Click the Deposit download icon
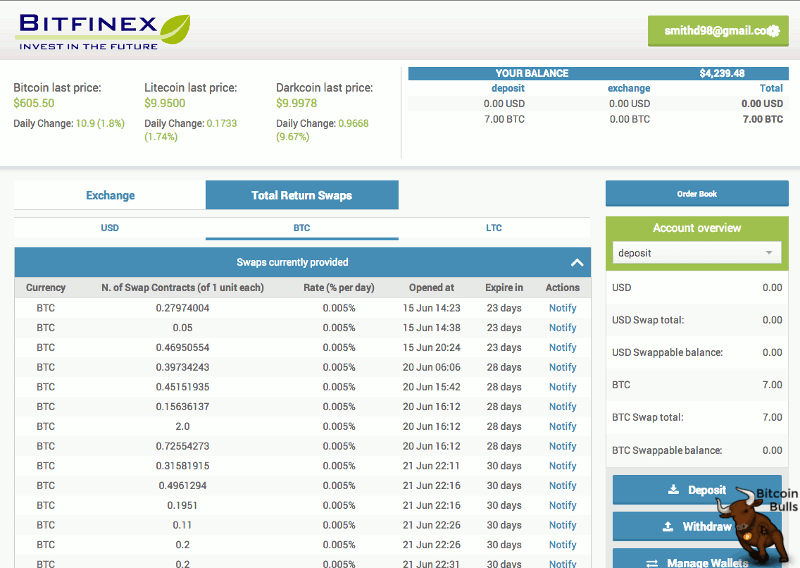This screenshot has width=800, height=568. point(673,489)
